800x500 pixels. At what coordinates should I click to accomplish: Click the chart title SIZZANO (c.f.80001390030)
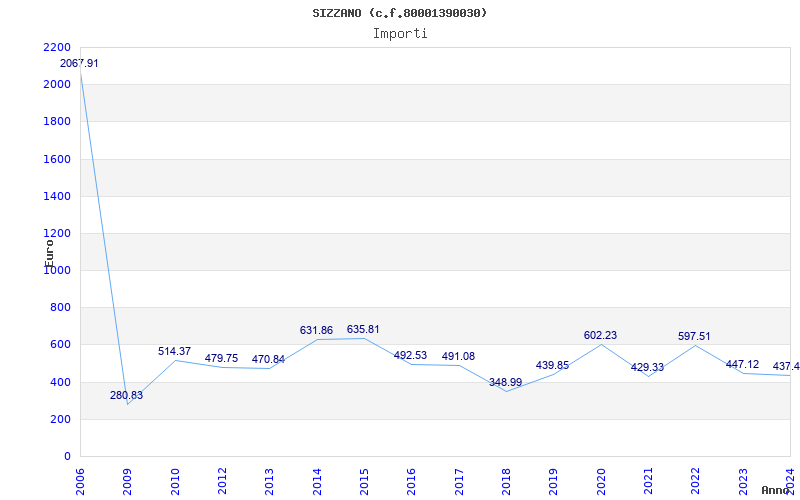[400, 13]
